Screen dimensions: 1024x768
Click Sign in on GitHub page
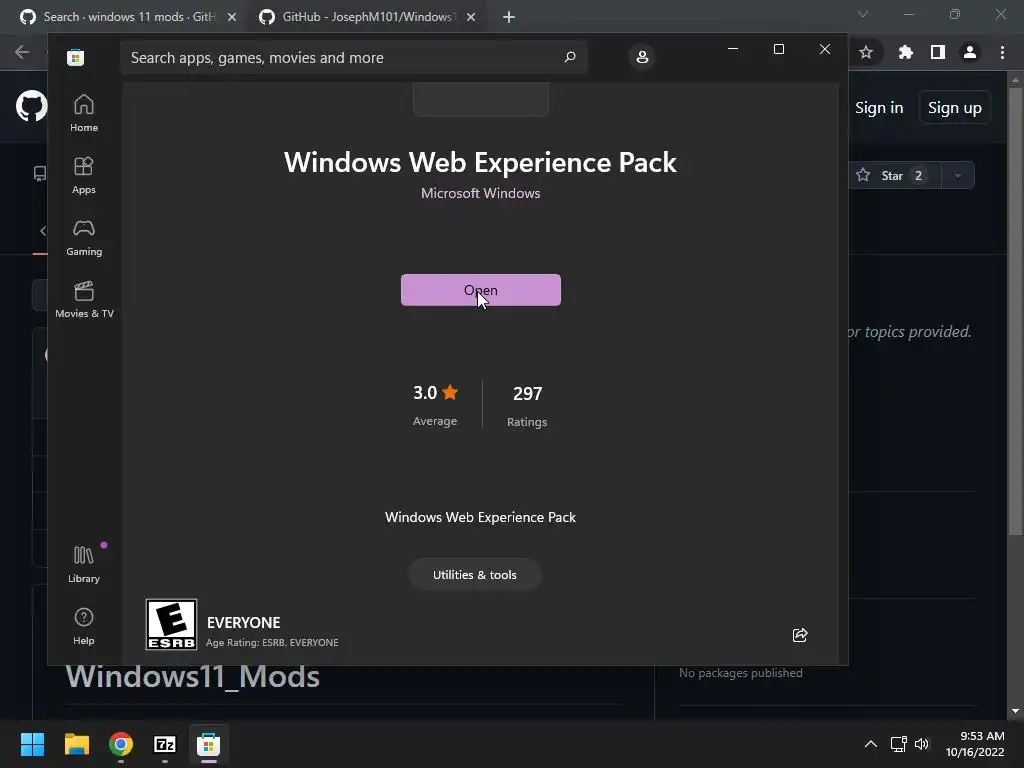pos(879,108)
